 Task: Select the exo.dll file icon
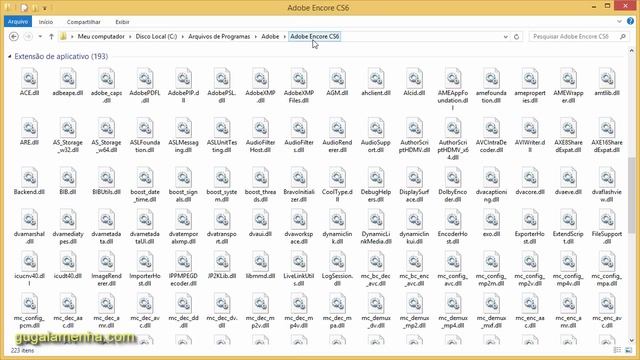(491, 220)
